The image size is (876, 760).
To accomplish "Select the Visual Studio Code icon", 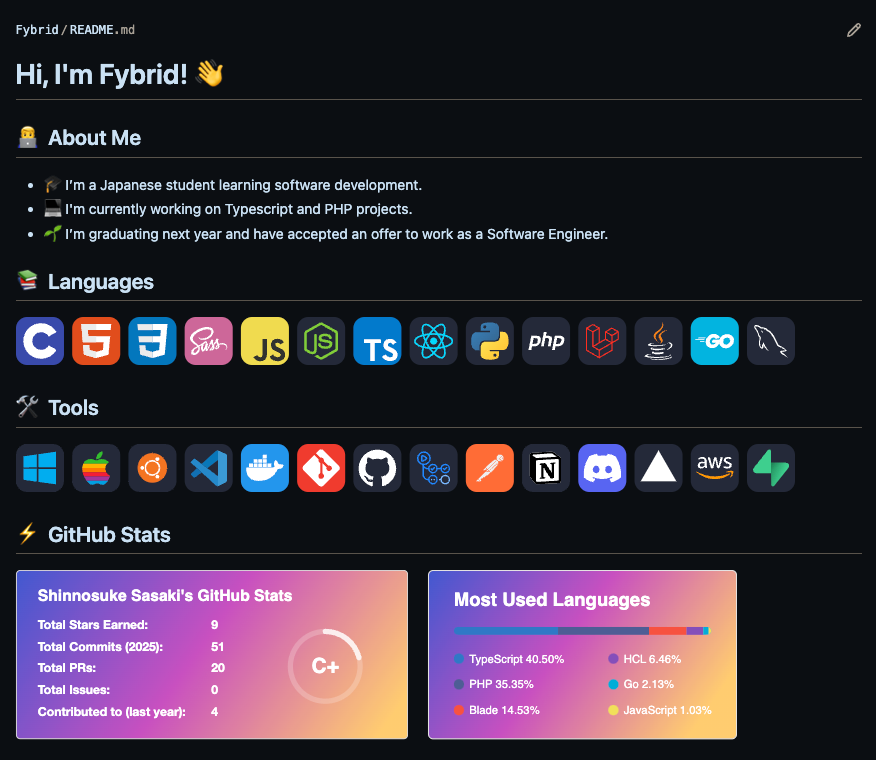I will tap(208, 468).
